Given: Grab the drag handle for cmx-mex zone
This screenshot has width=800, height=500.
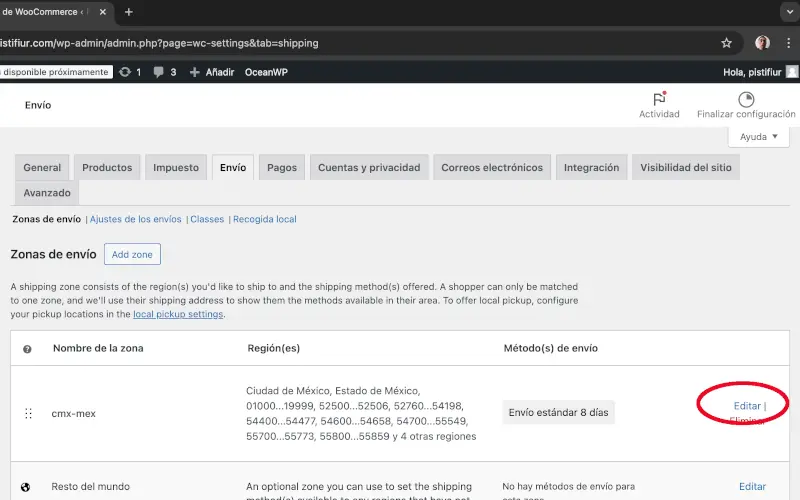Looking at the screenshot, I should [x=29, y=414].
